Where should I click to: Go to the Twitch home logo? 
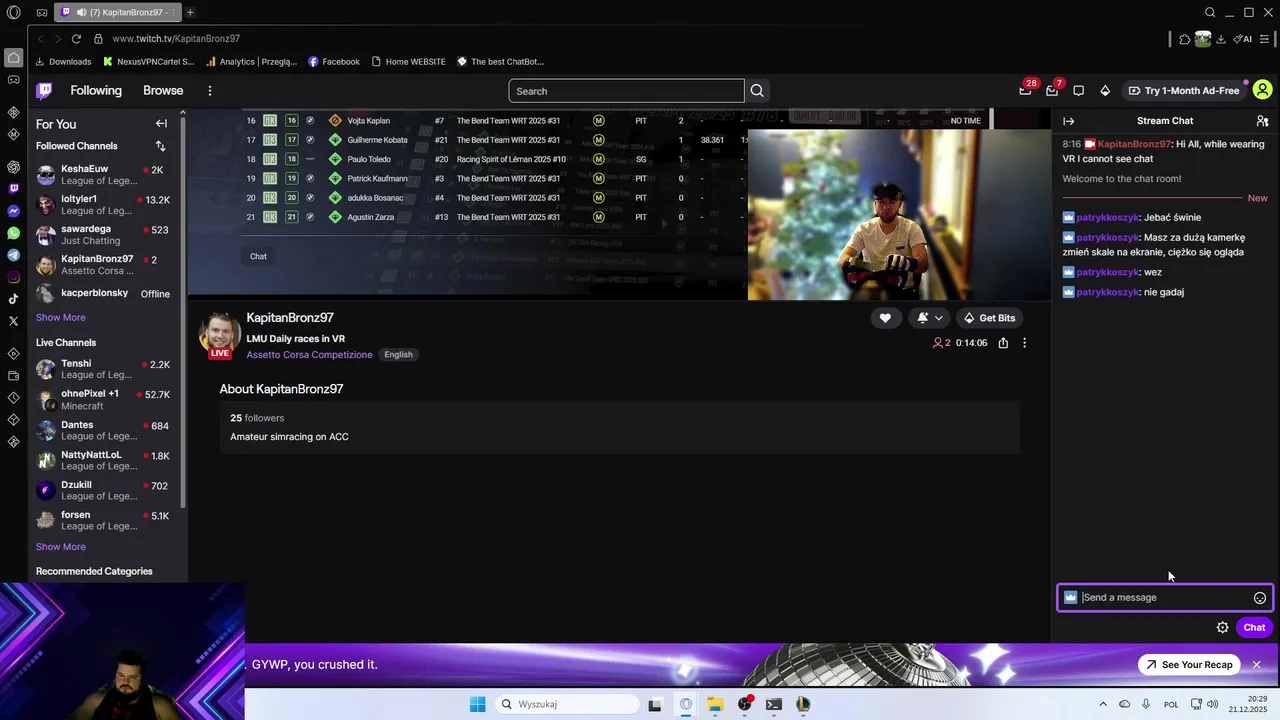click(x=44, y=91)
